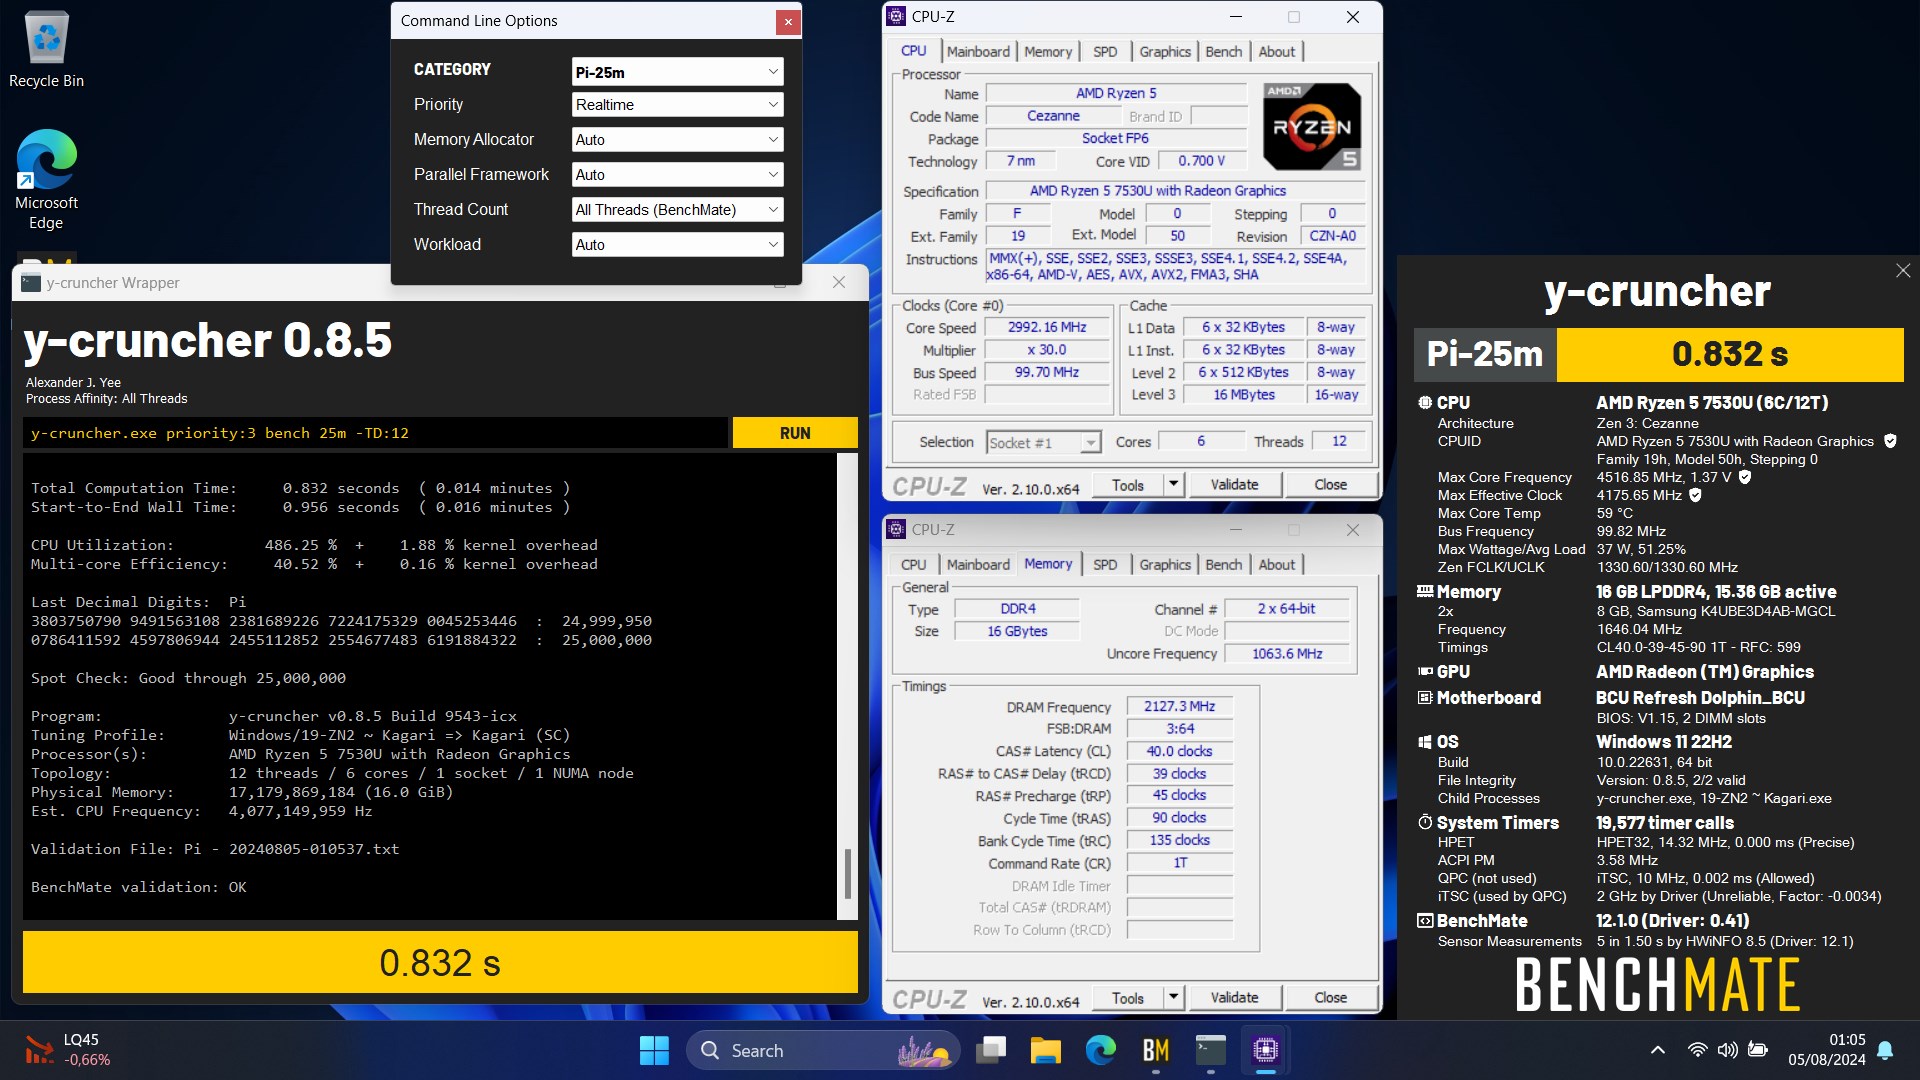Switch to the Memory tab in the top CPU-Z window

click(1047, 52)
